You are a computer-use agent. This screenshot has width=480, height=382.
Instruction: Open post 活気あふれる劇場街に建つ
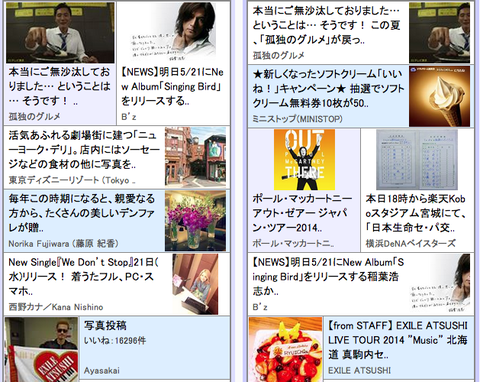pyautogui.click(x=84, y=150)
